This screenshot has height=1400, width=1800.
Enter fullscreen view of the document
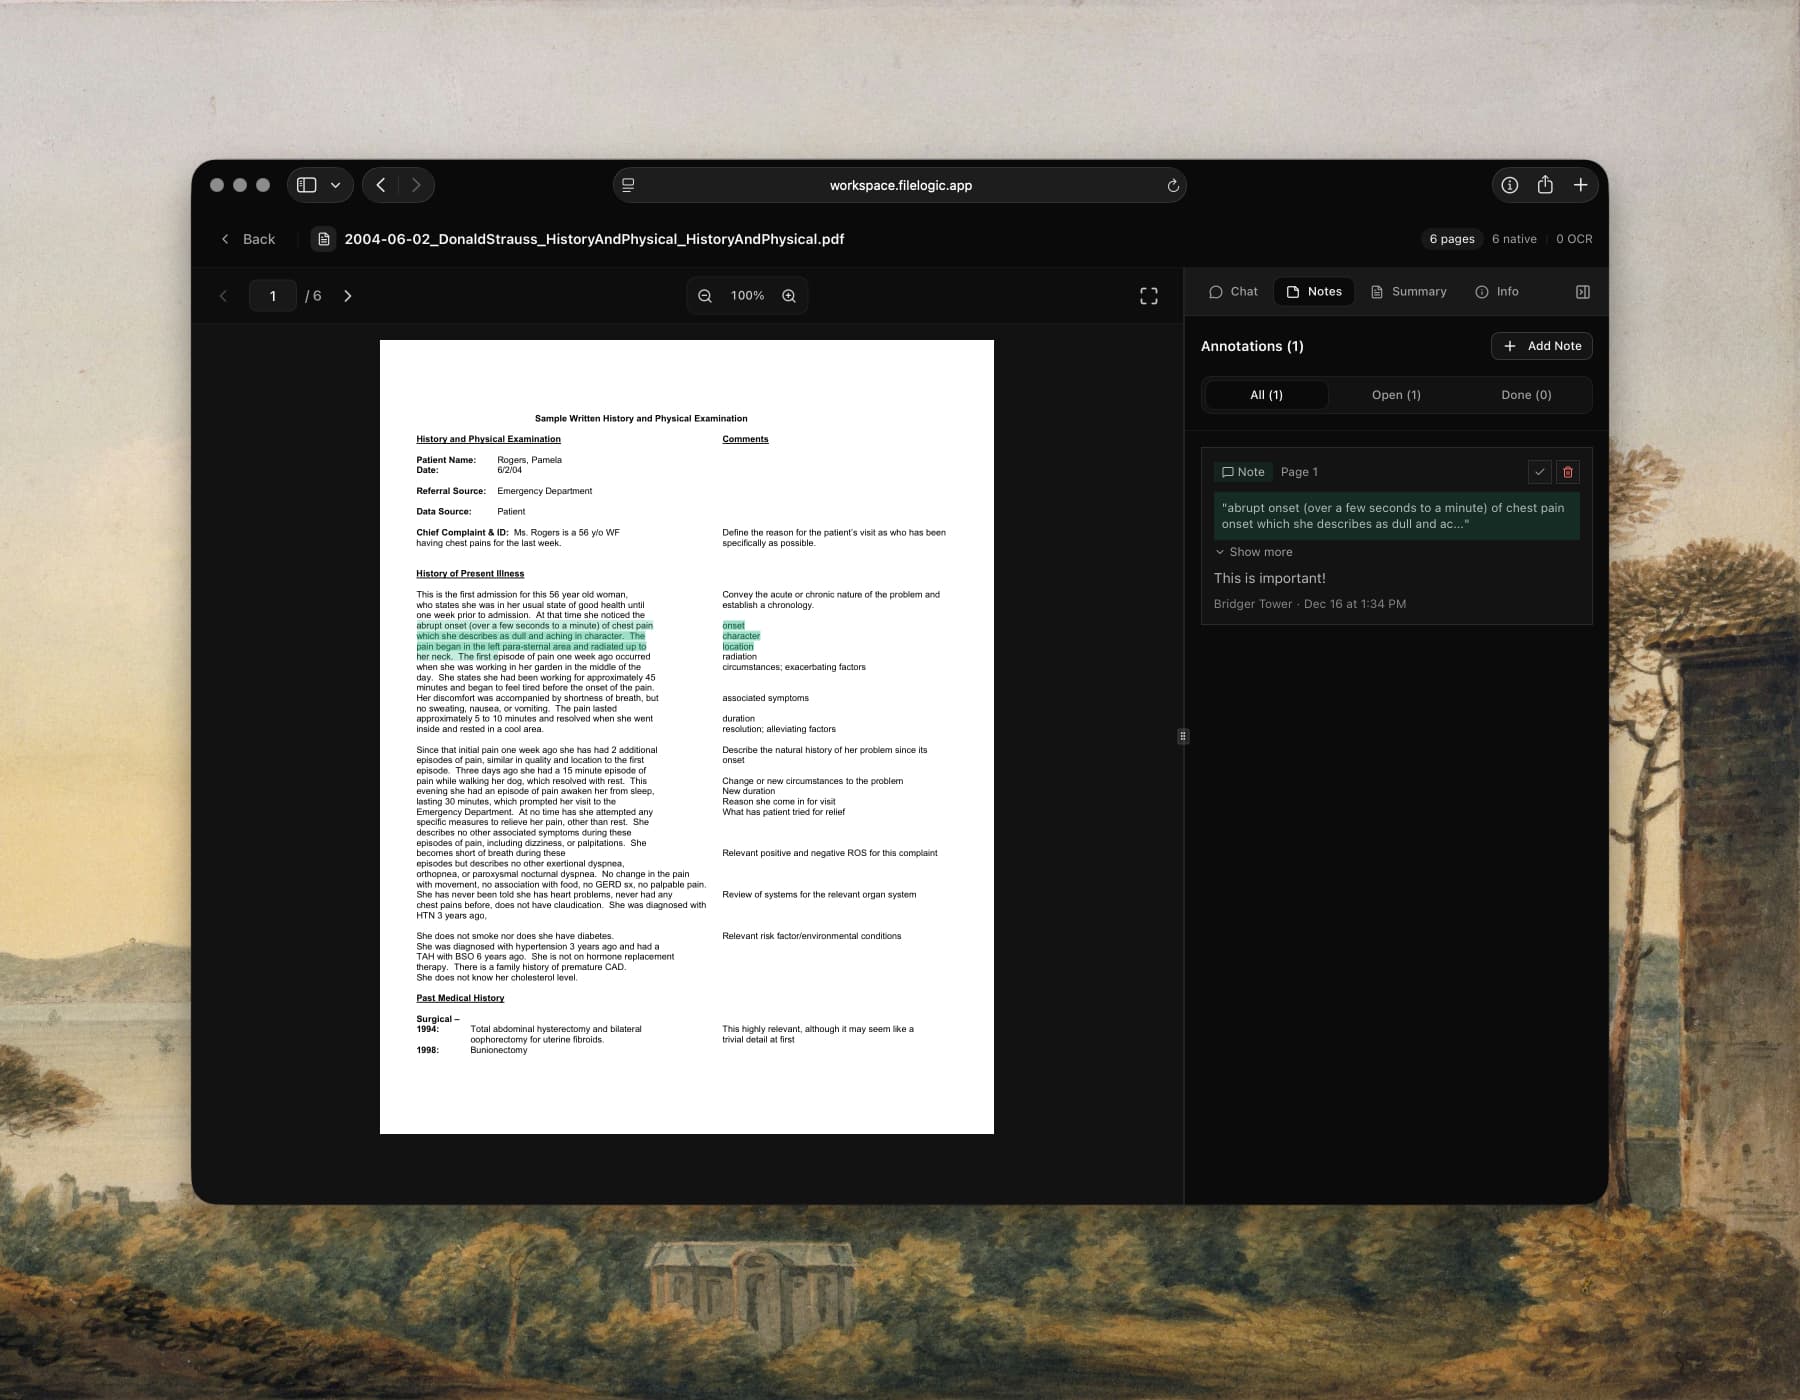1148,295
